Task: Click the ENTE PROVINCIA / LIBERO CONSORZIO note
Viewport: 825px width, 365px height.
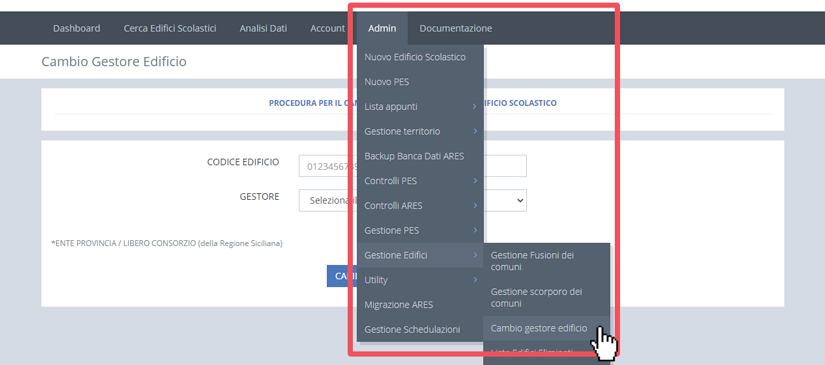Action: (167, 244)
